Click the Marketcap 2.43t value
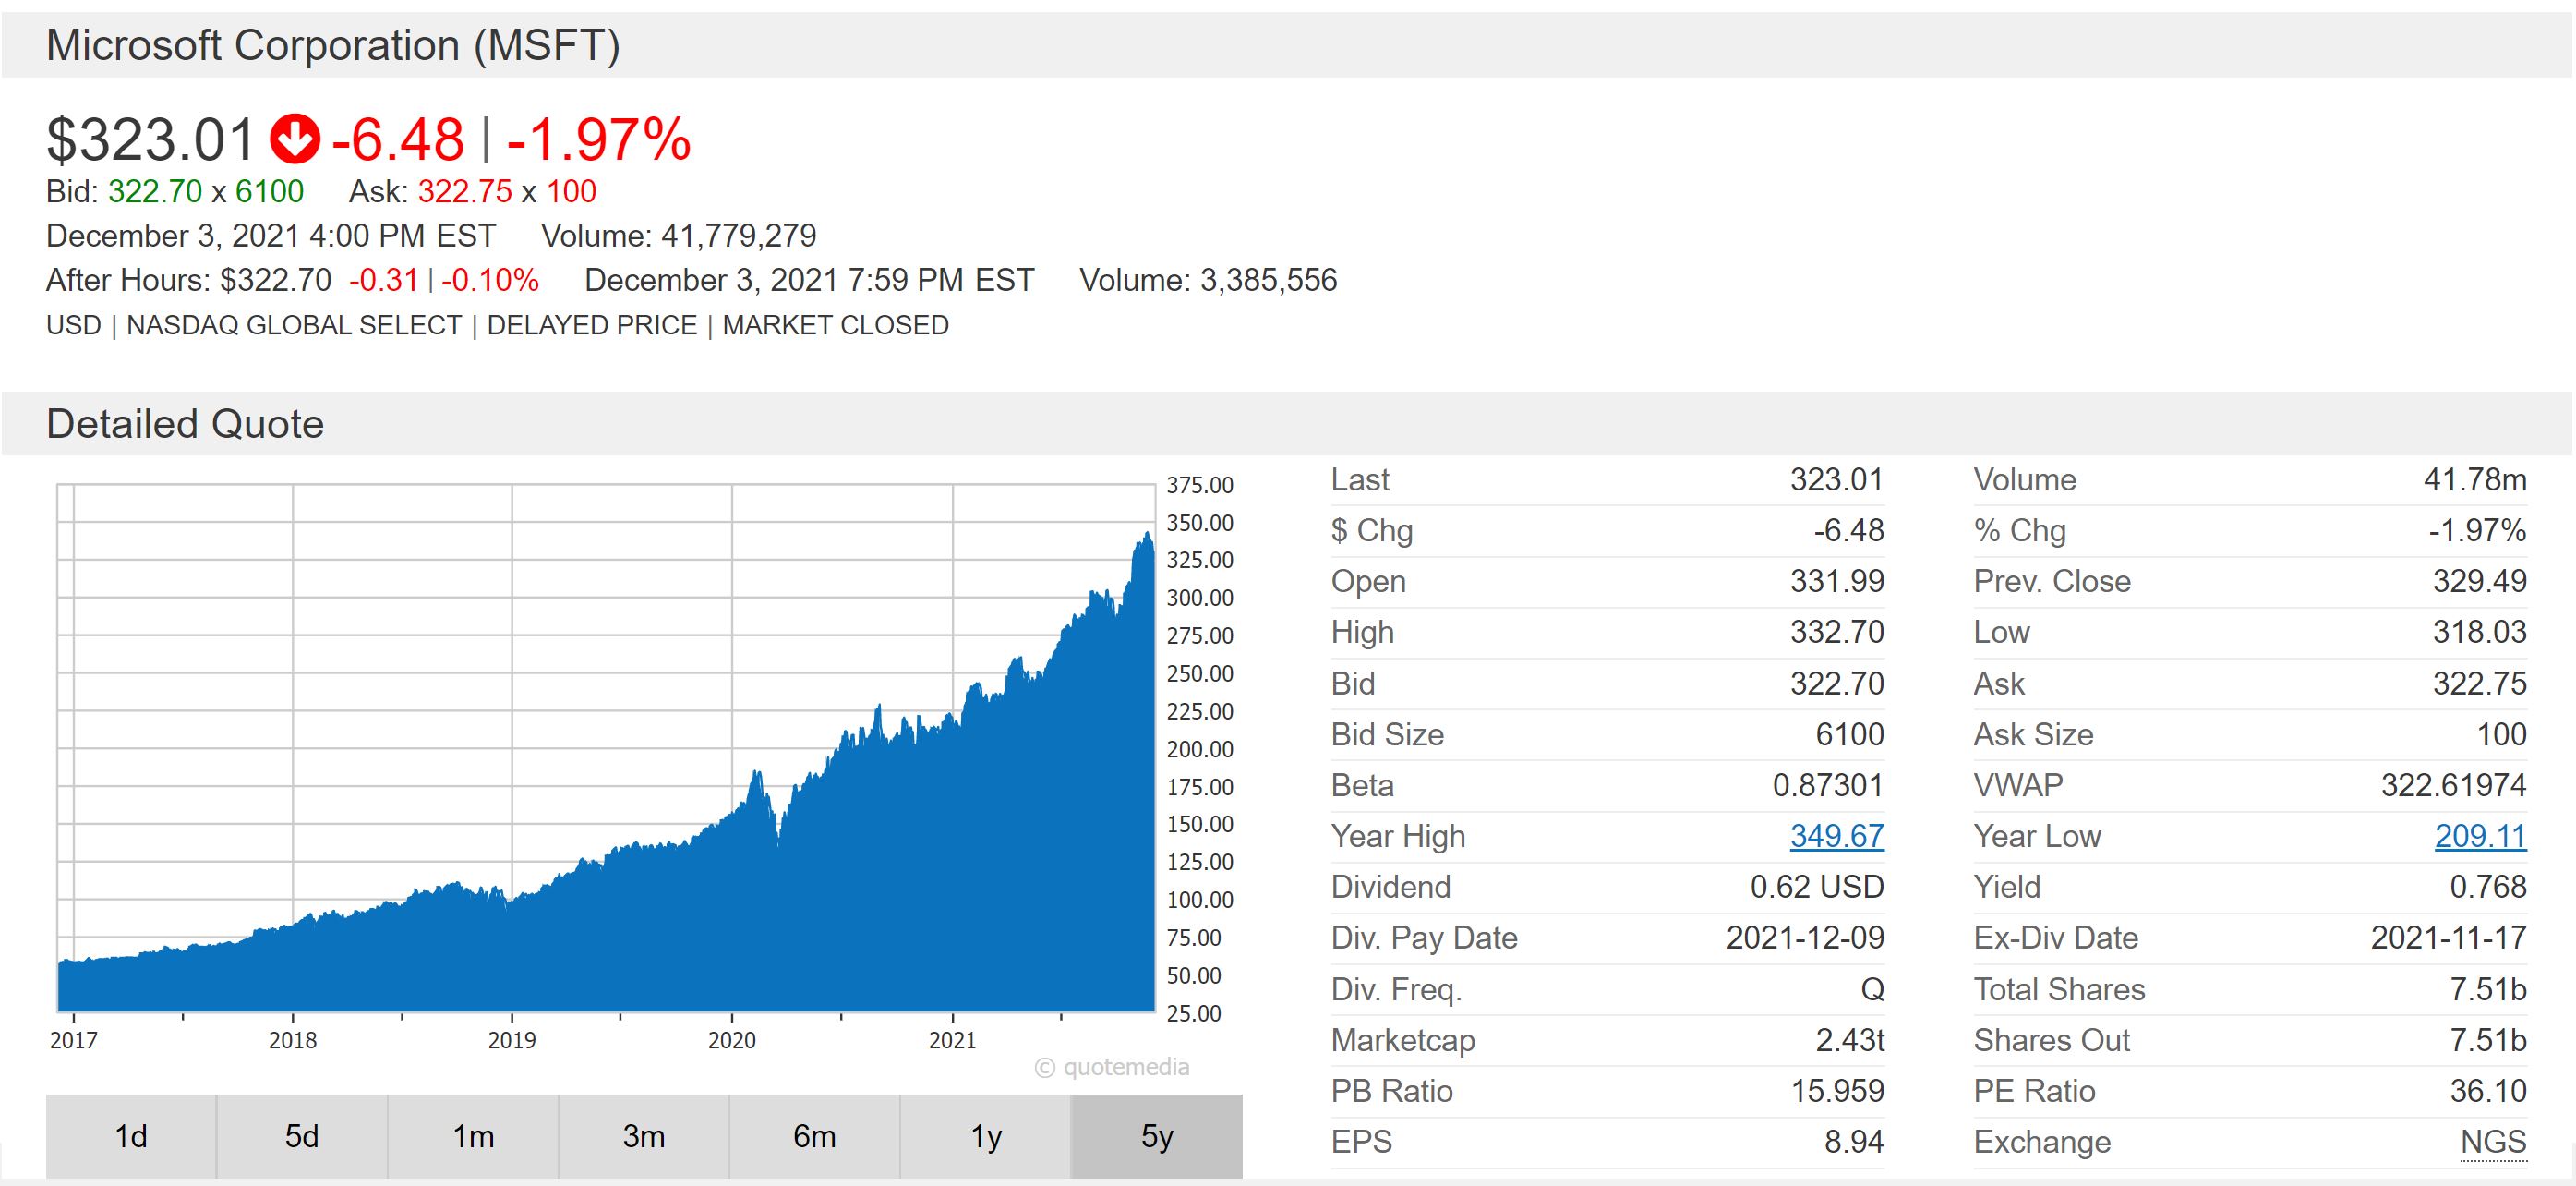2576x1186 pixels. 1849,1040
